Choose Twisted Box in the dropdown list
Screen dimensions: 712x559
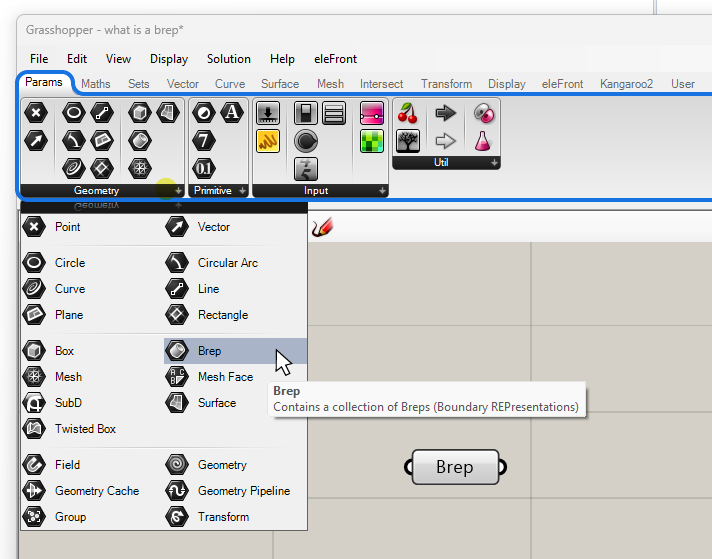coord(92,428)
